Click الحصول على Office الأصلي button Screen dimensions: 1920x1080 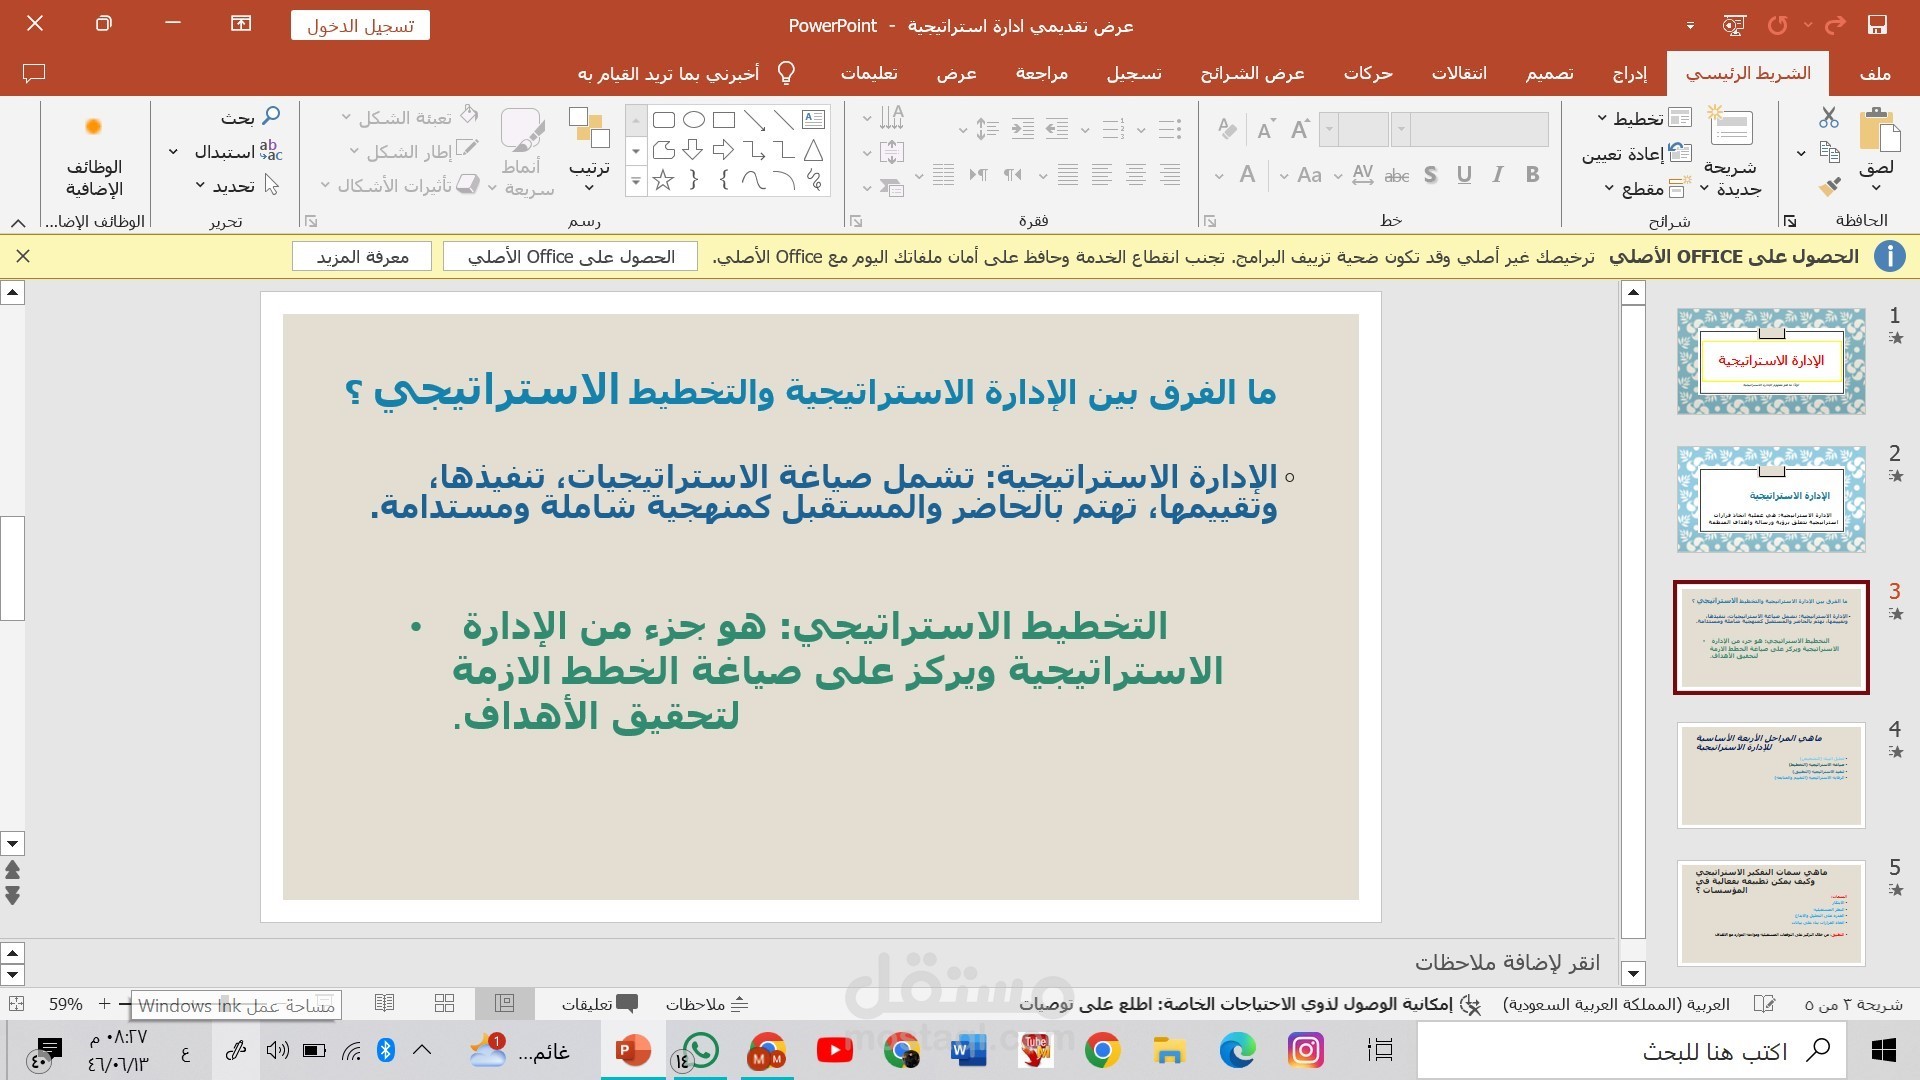570,257
